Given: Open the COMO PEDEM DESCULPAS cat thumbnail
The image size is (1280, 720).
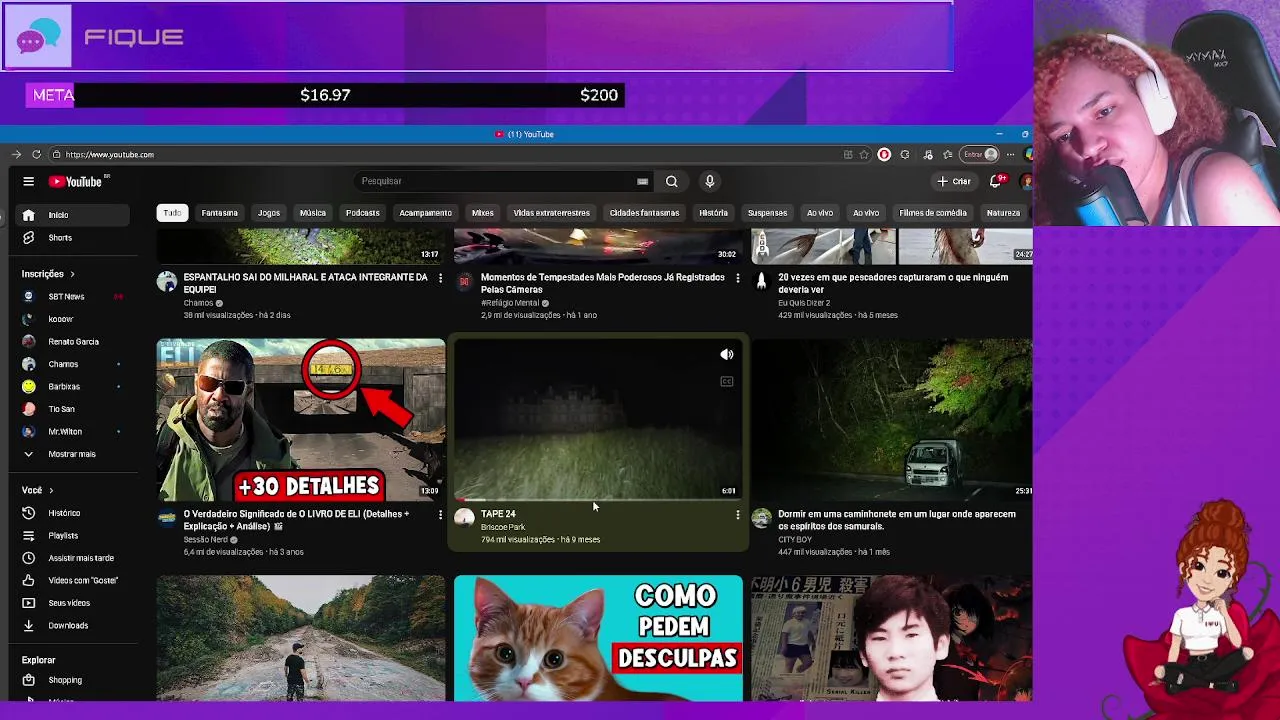Looking at the screenshot, I should click(598, 638).
